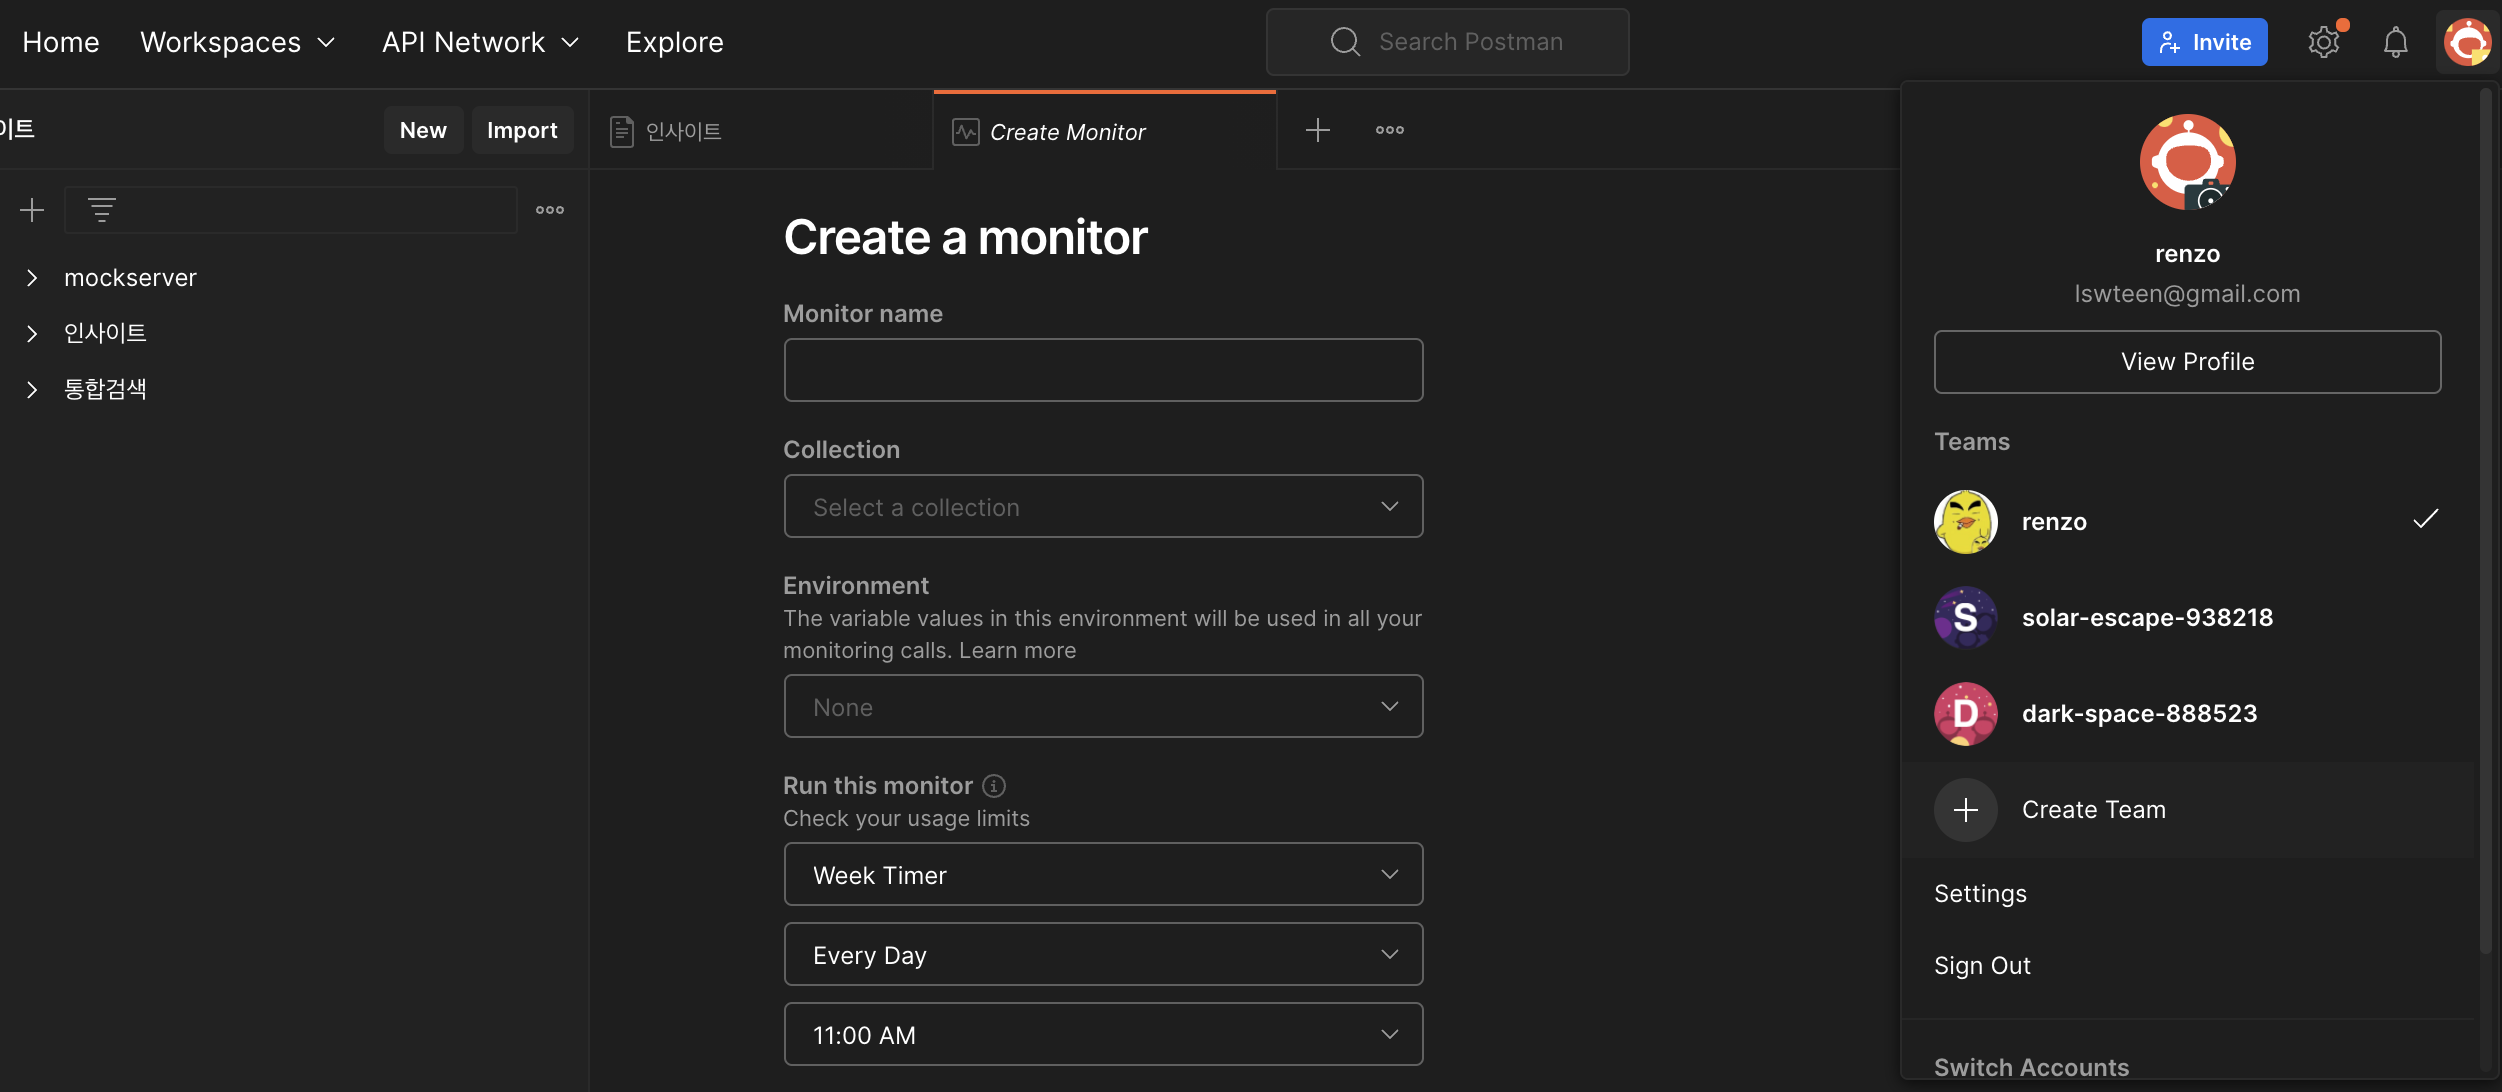
Task: Click the new tab plus icon
Action: pos(1317,130)
